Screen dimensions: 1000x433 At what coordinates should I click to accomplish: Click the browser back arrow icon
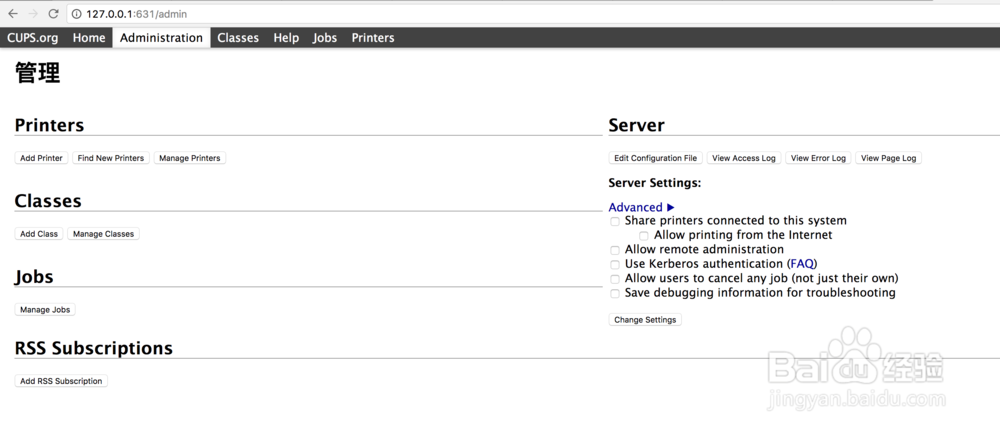coord(12,14)
